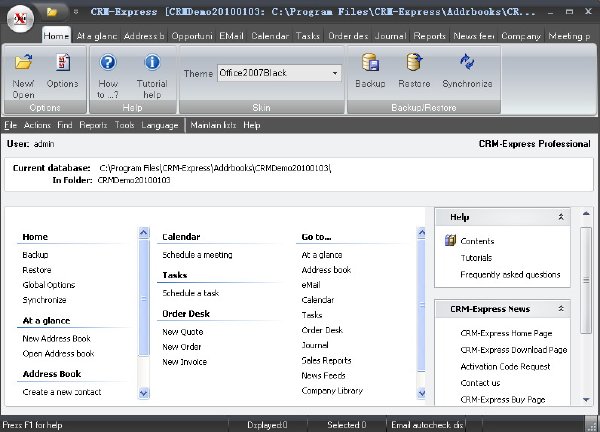This screenshot has height=432, width=600.
Task: Switch to the Home ribbon tab
Action: coord(56,36)
